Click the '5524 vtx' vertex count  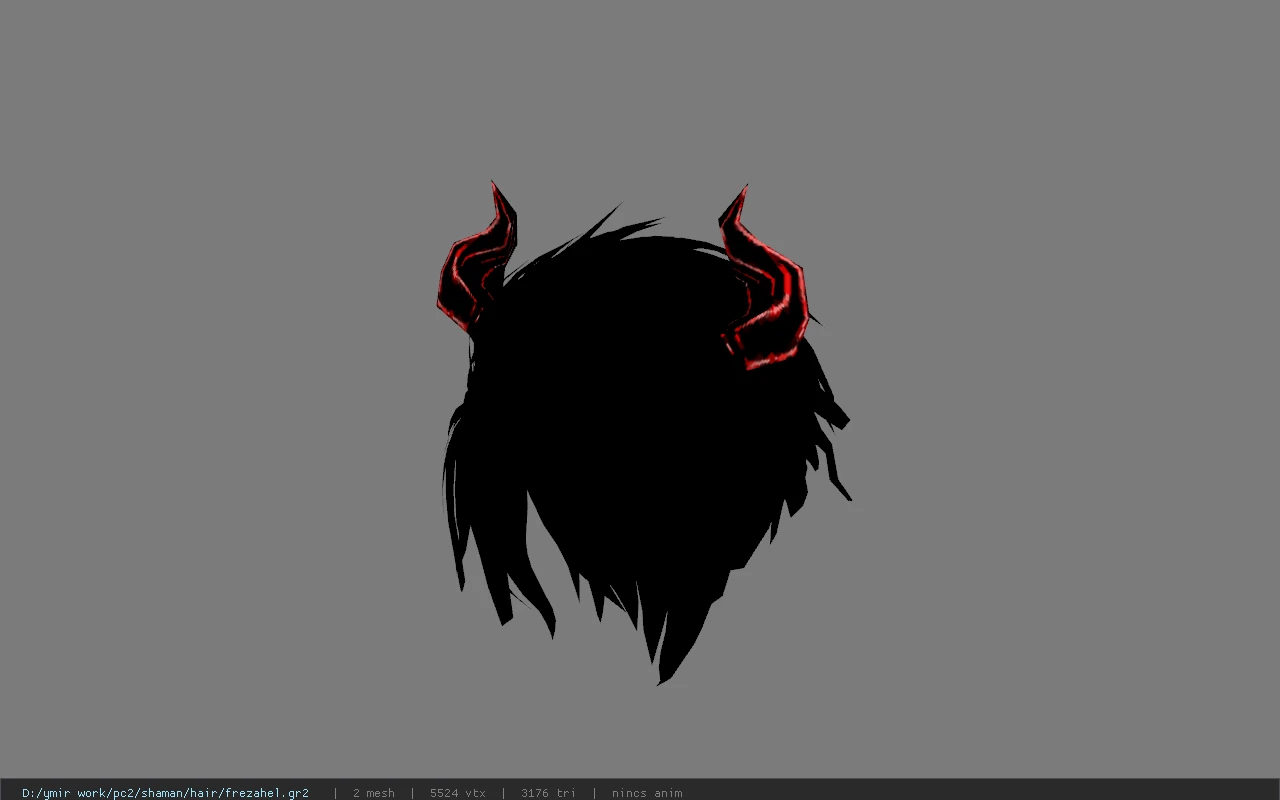458,793
